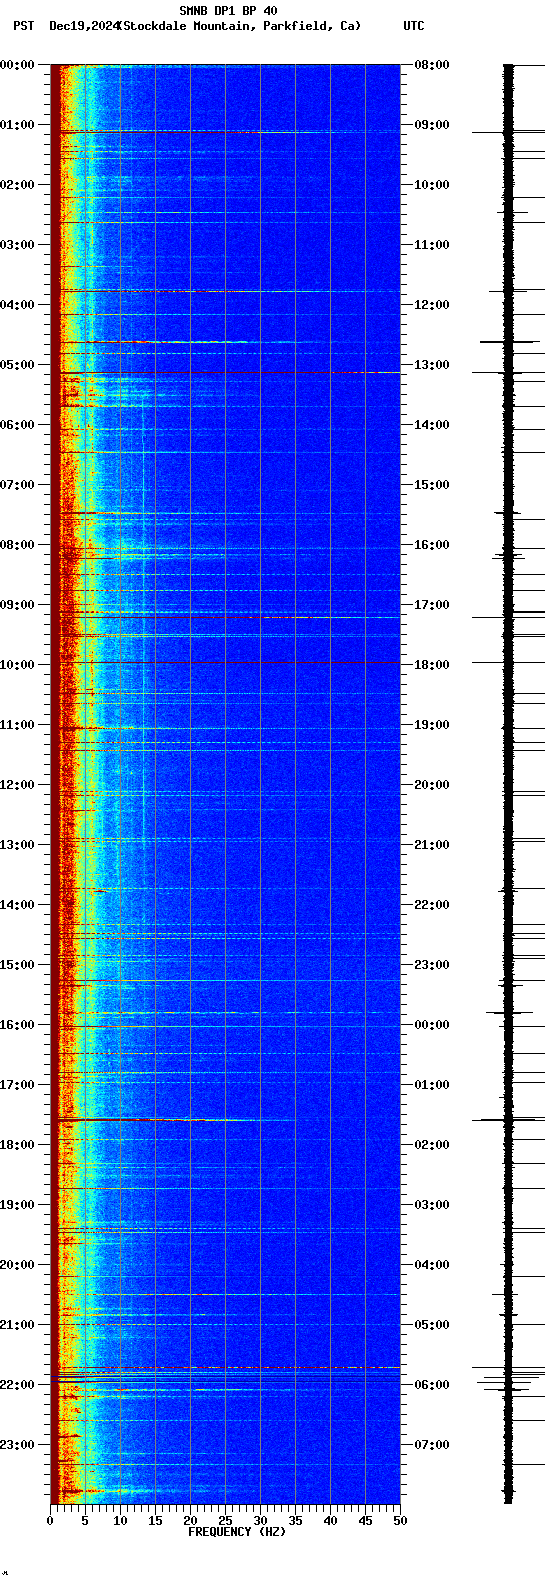This screenshot has height=1584, width=552.
Task: Click the UTC time label '23:00' beside the plot
Action: click(432, 965)
